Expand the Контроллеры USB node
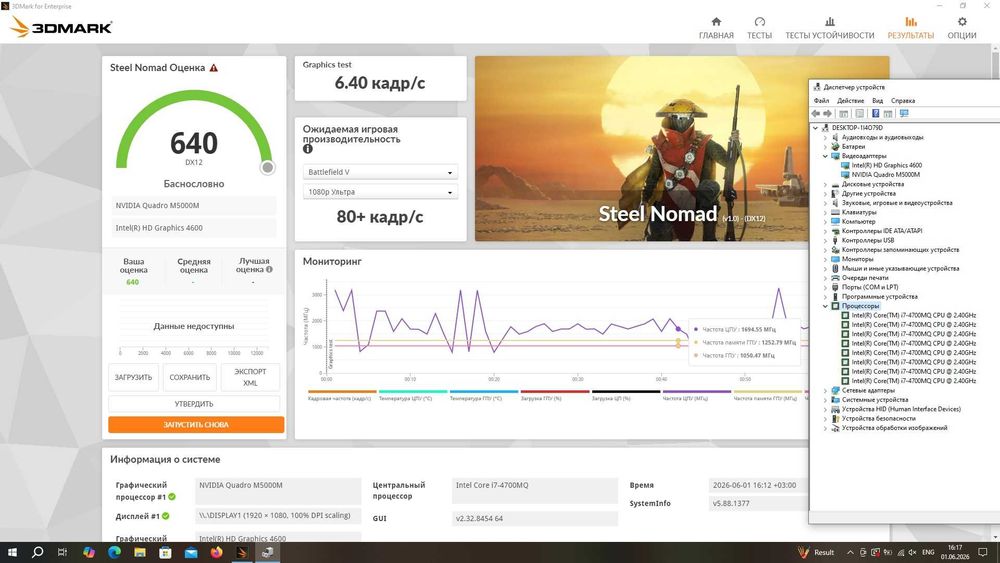1000x563 pixels. coord(825,240)
